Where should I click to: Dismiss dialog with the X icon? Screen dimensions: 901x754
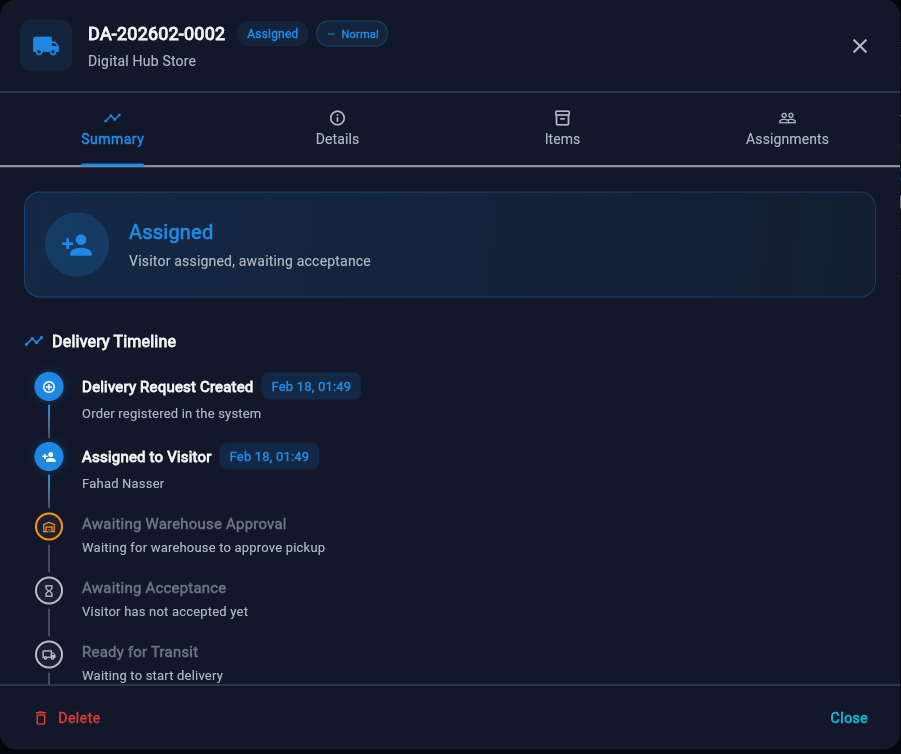(859, 46)
